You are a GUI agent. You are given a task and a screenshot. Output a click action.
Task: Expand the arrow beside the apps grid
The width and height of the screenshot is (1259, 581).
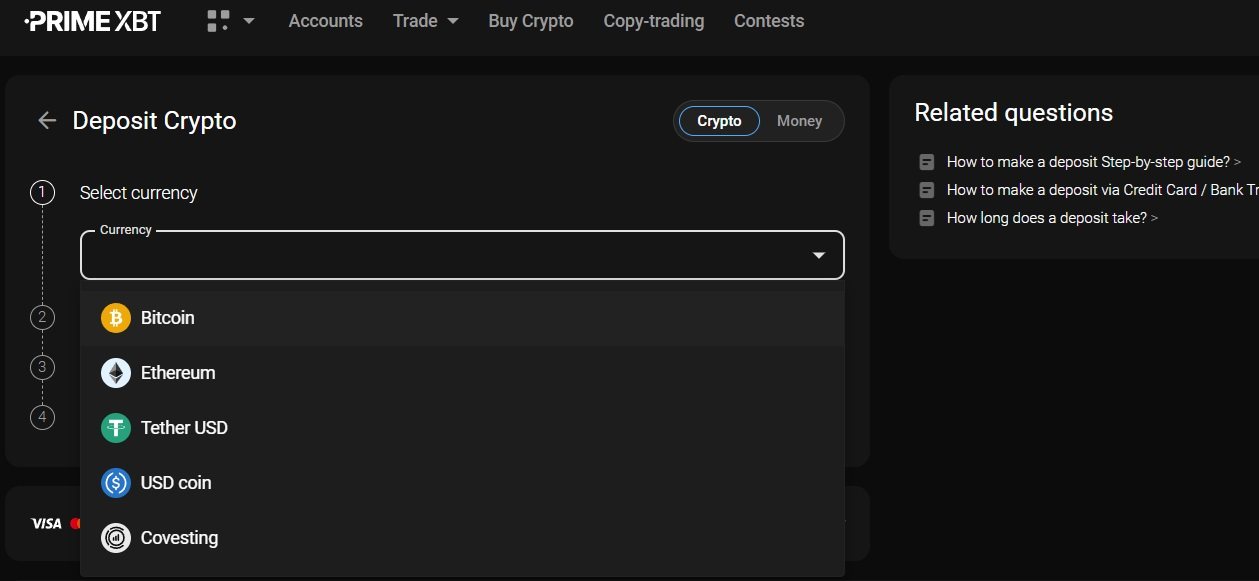[x=249, y=21]
